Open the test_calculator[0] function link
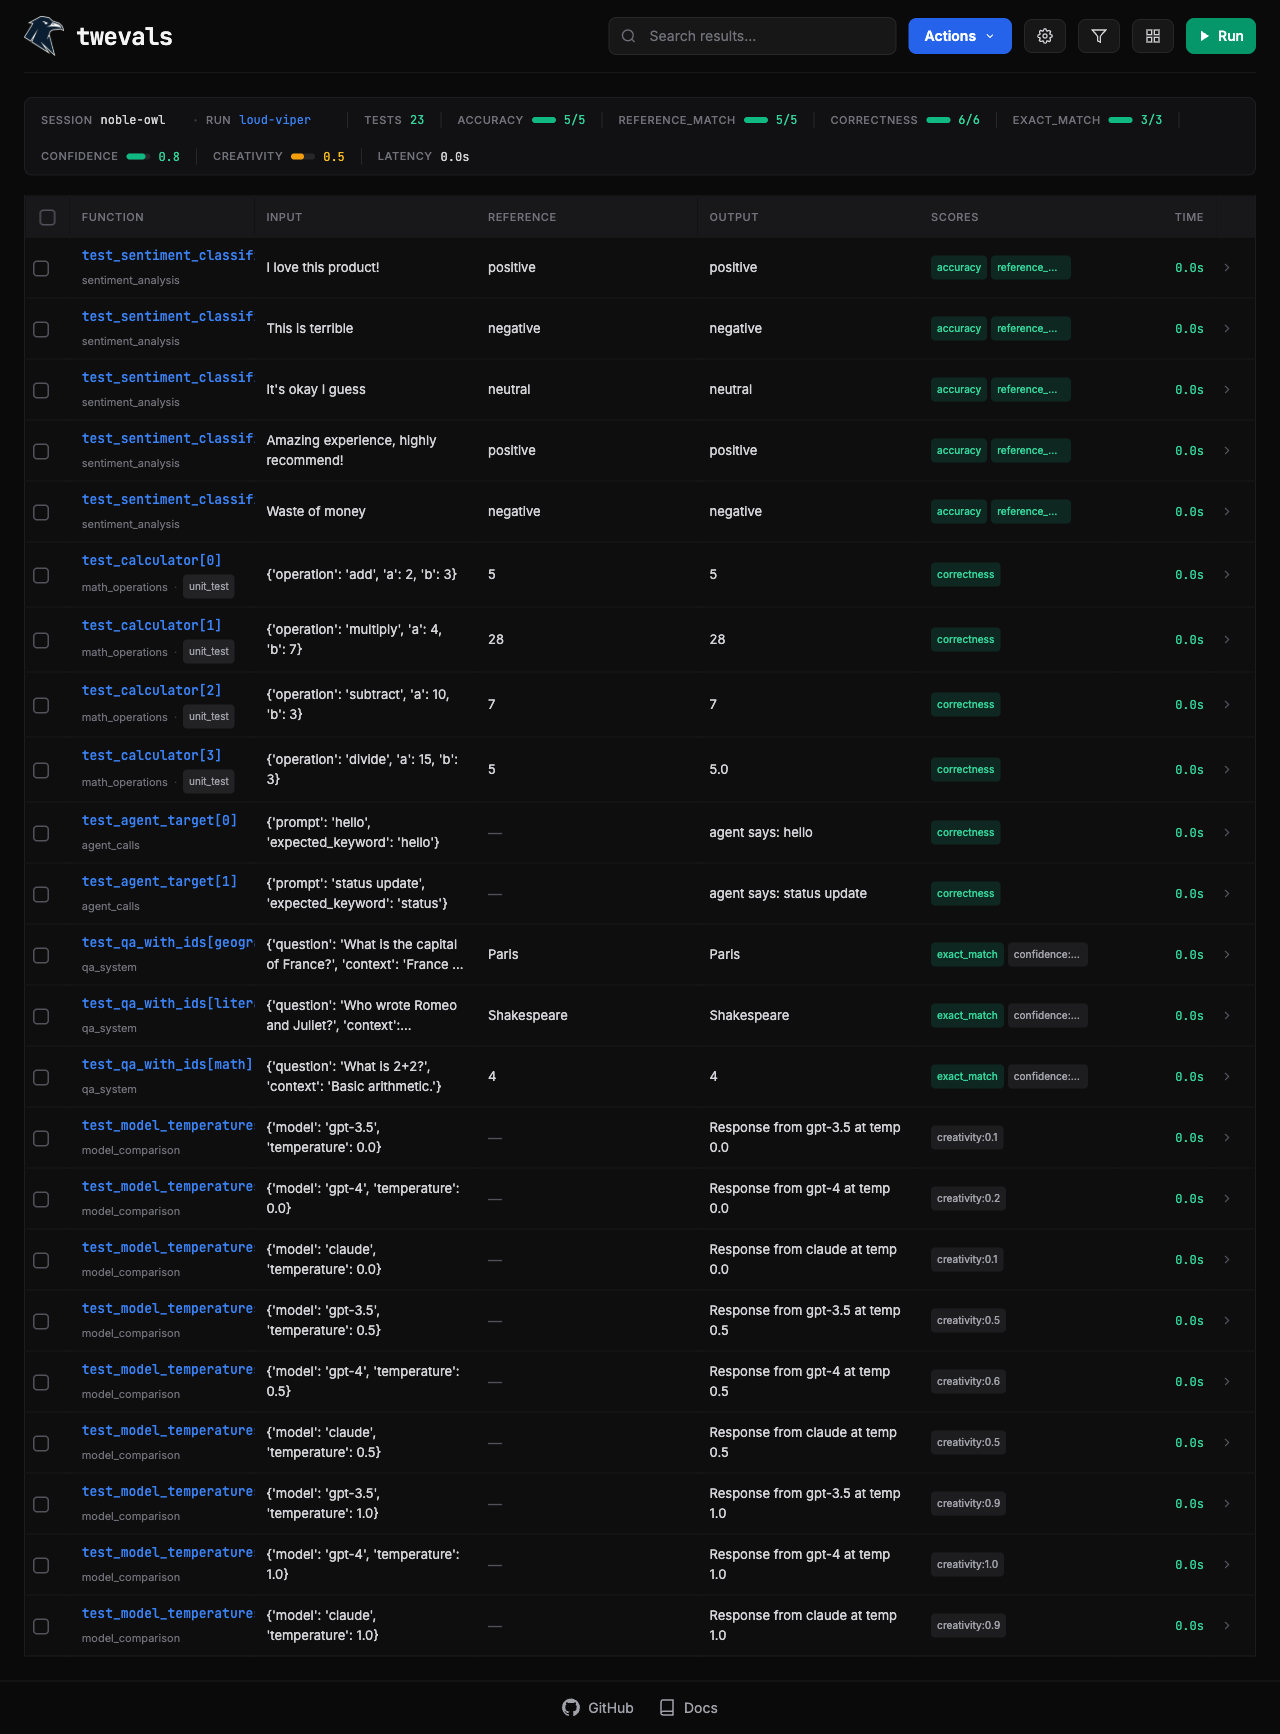The width and height of the screenshot is (1280, 1734). pos(152,561)
